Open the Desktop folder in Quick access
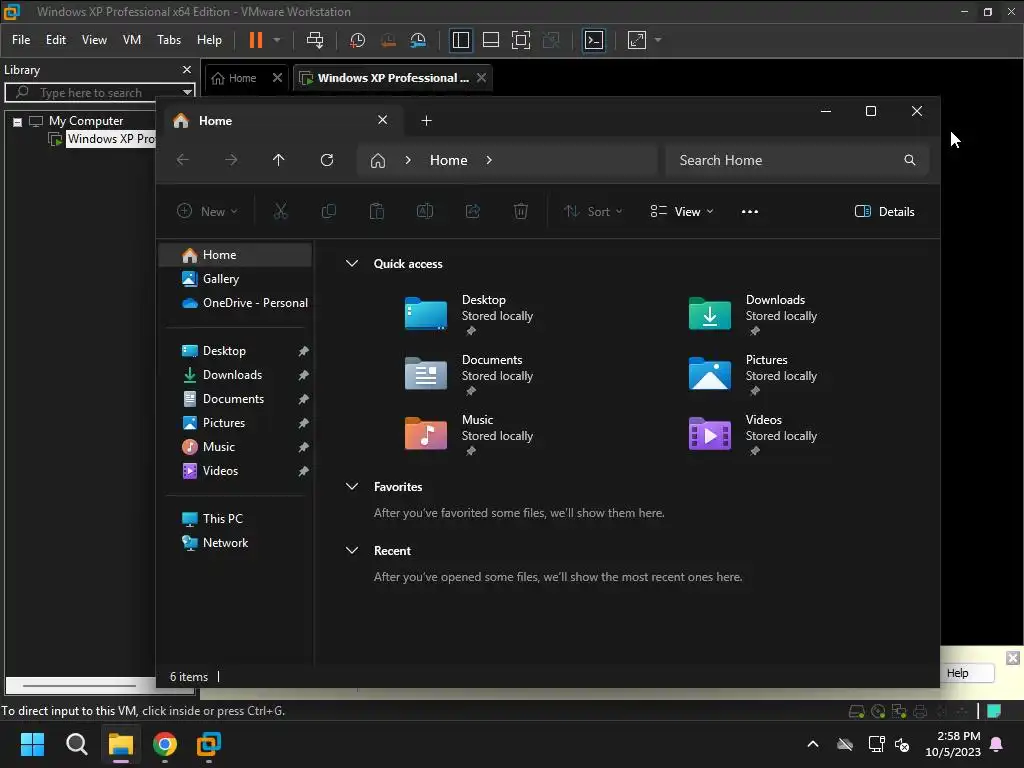This screenshot has height=768, width=1024. point(469,315)
